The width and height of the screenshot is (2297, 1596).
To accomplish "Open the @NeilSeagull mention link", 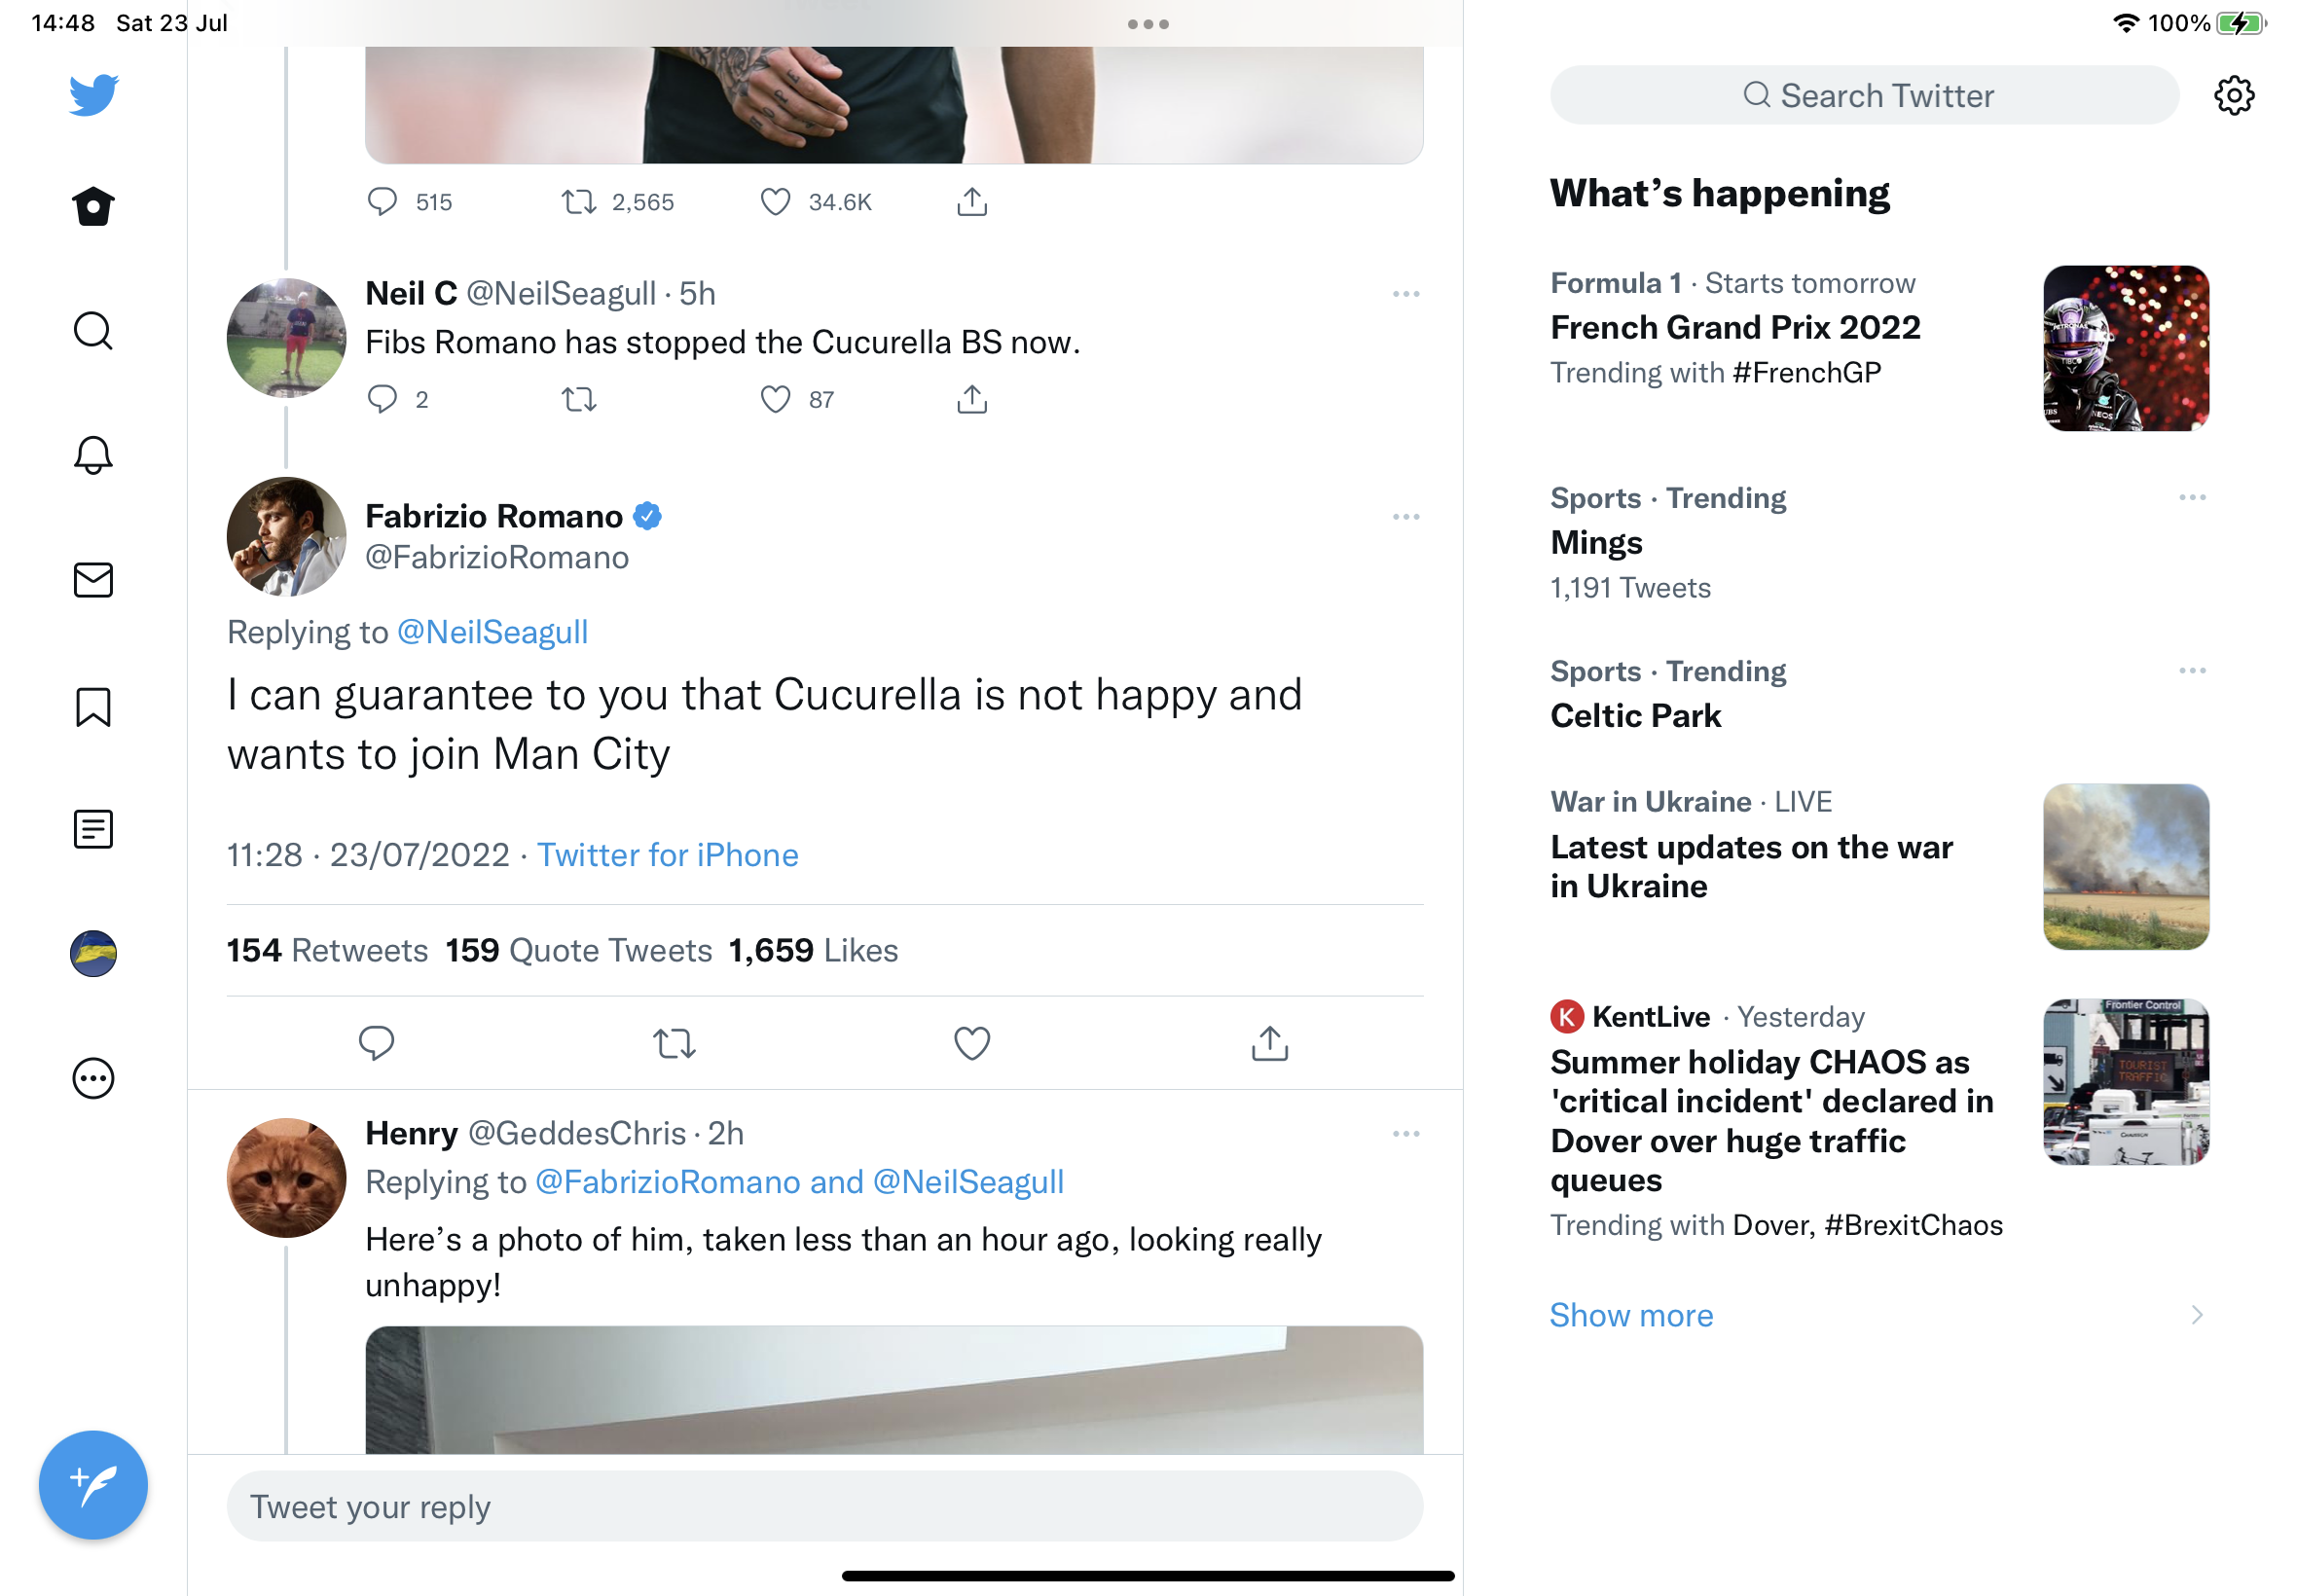I will coord(492,632).
